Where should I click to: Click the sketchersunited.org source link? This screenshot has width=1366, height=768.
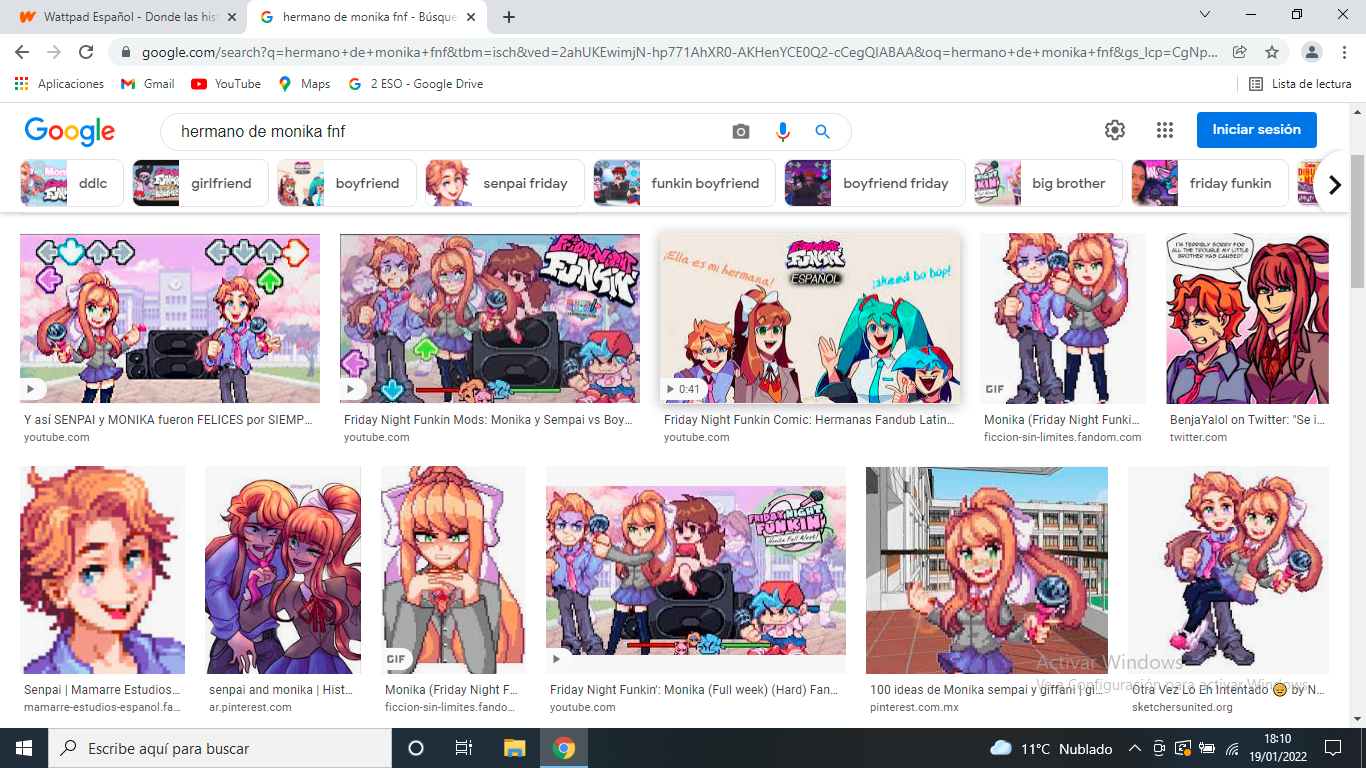coord(1182,707)
